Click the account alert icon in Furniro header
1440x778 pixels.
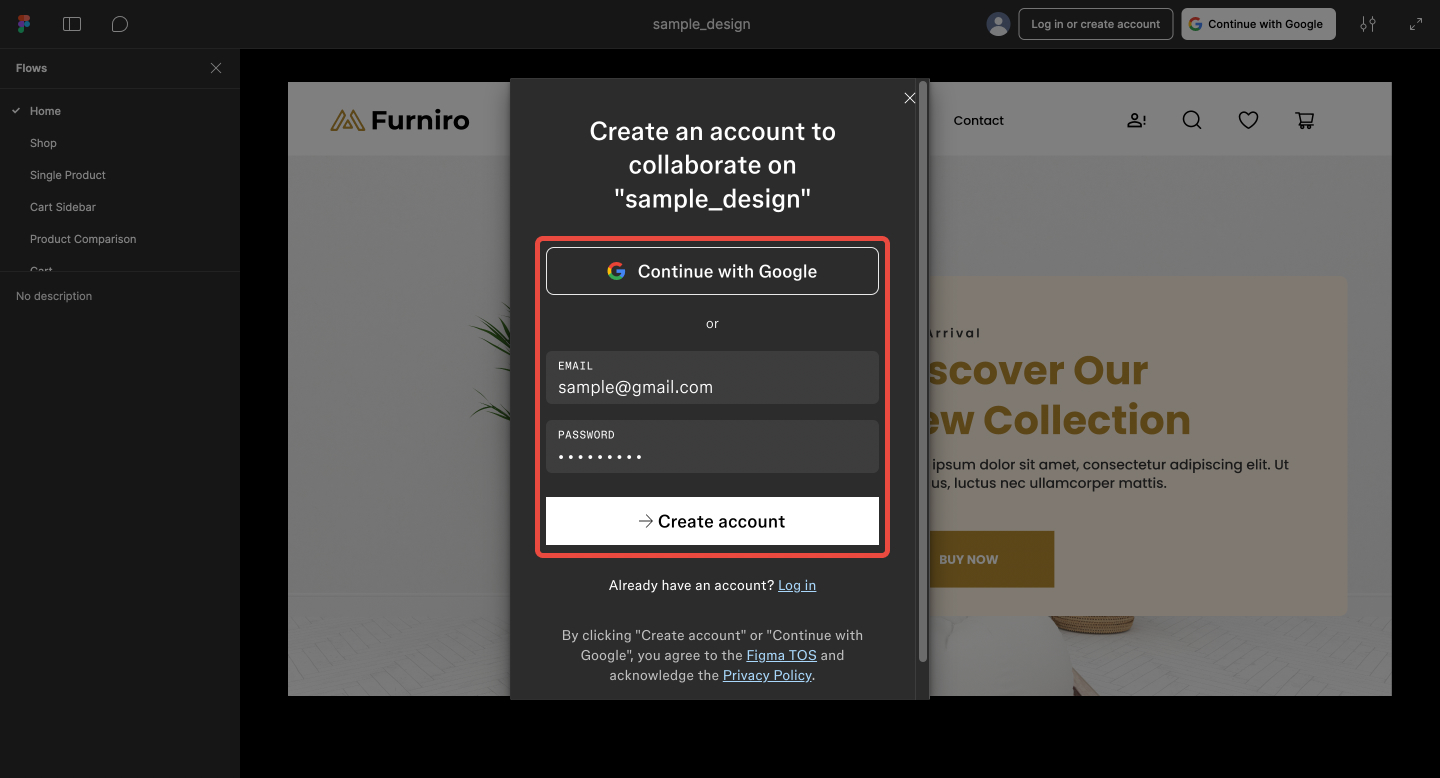click(1137, 121)
